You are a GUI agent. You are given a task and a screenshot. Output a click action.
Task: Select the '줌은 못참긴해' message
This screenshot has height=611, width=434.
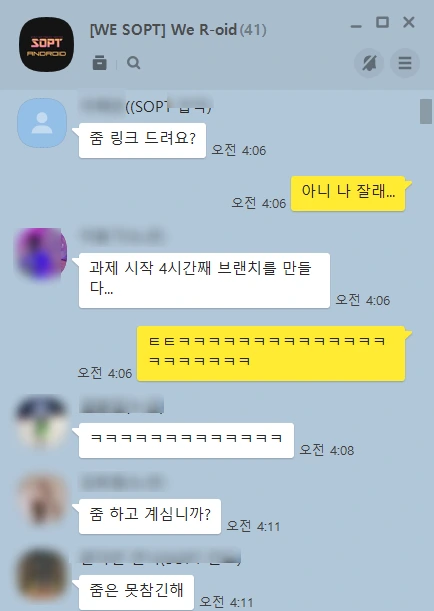pos(136,592)
